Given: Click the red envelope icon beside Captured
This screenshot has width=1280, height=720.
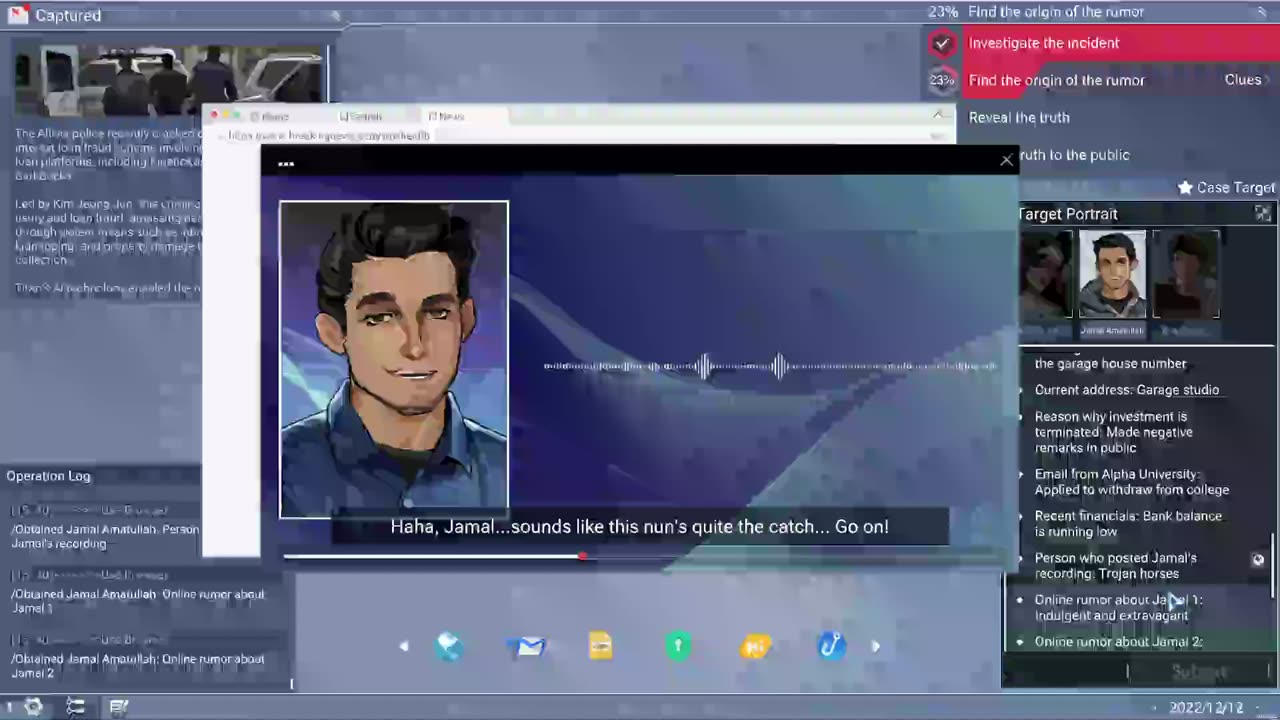Looking at the screenshot, I should [17, 15].
